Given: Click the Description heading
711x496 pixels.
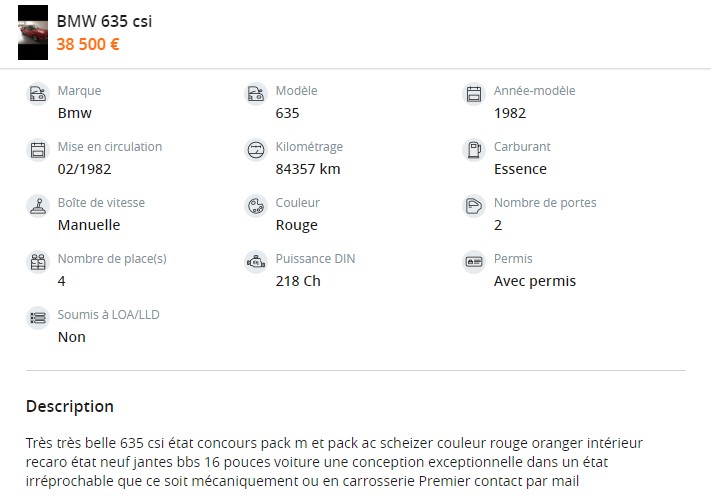Looking at the screenshot, I should pyautogui.click(x=70, y=406).
